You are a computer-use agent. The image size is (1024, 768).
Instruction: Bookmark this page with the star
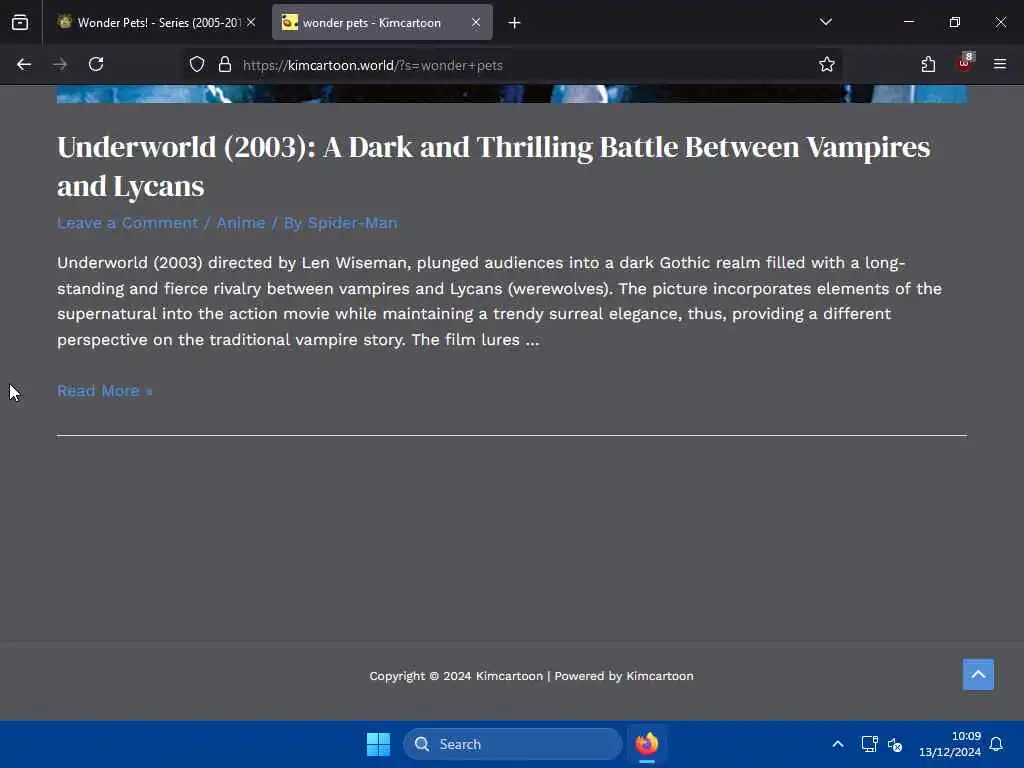pos(827,64)
